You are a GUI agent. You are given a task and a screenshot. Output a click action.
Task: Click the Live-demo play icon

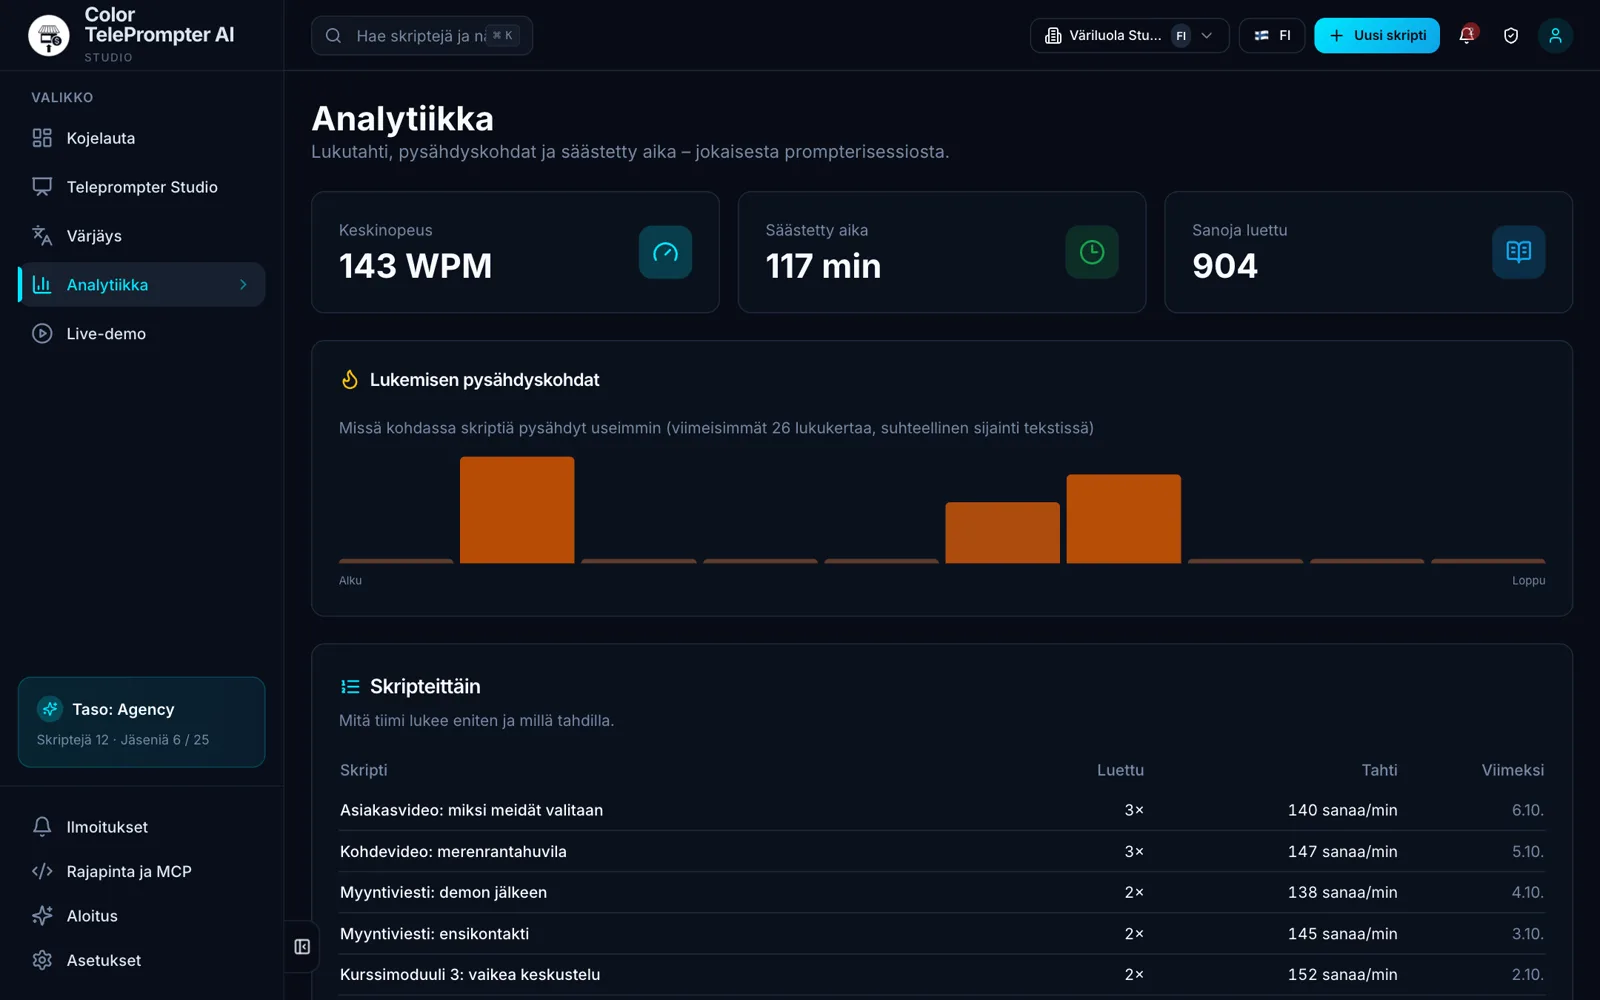[42, 334]
